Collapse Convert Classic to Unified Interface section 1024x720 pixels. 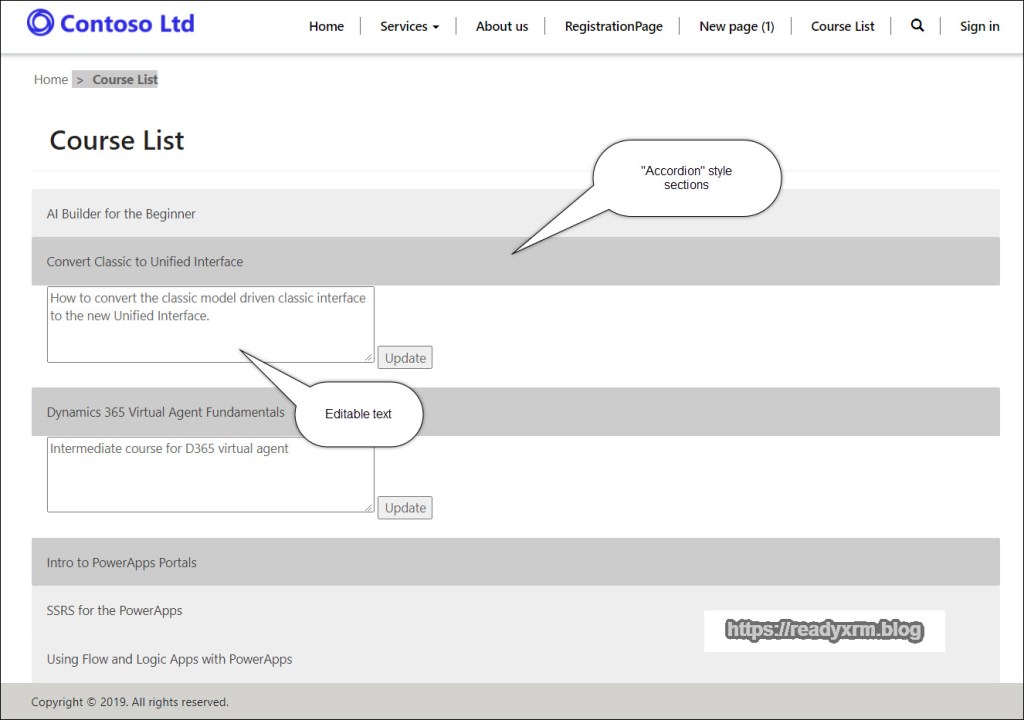(145, 262)
